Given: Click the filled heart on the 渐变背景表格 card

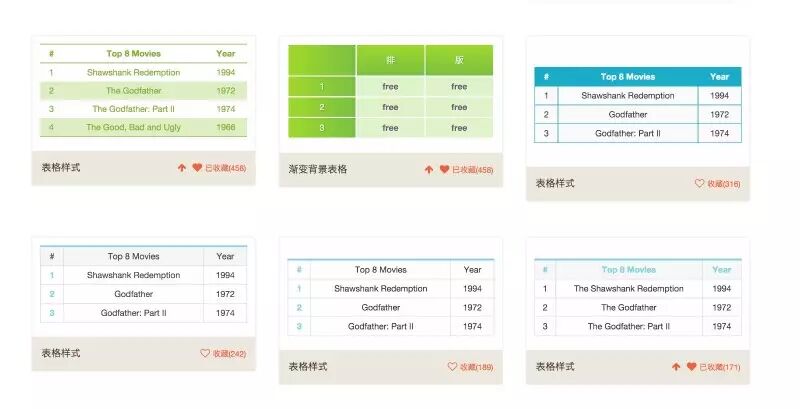Looking at the screenshot, I should pyautogui.click(x=444, y=170).
